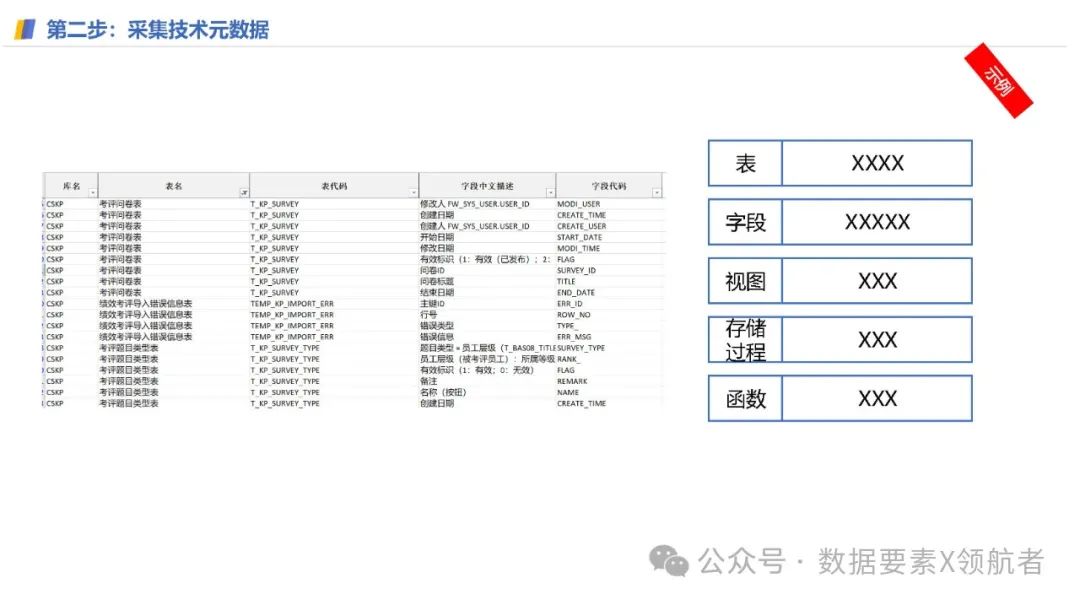Open the 字段代码 column filter dropdown
Screen dimensions: 1080x605
click(x=657, y=193)
